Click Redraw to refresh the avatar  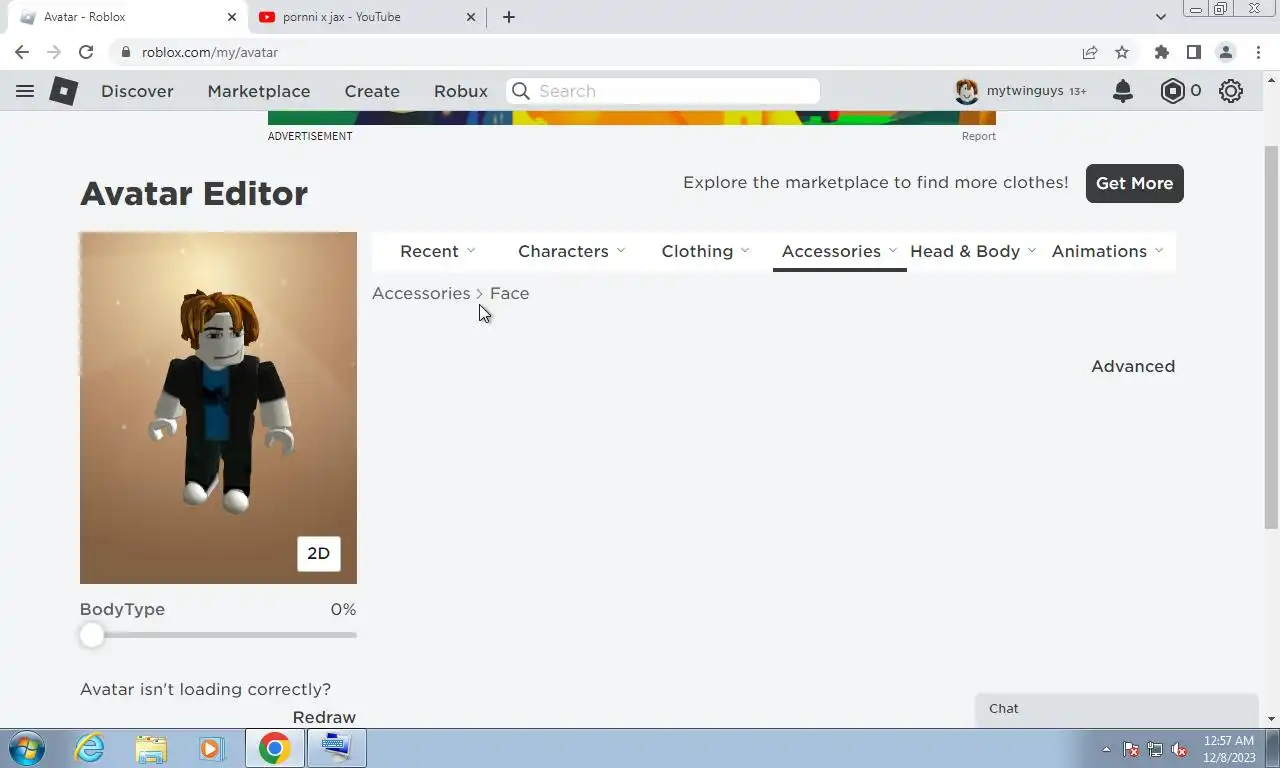click(x=324, y=717)
